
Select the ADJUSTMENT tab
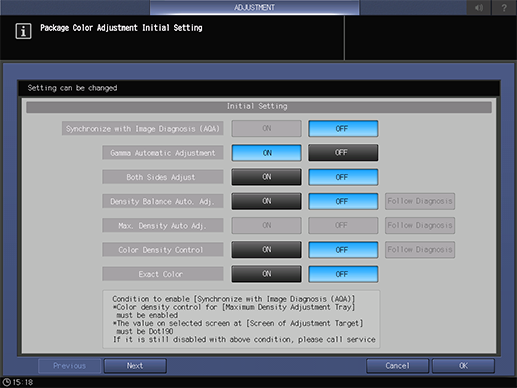coord(254,7)
